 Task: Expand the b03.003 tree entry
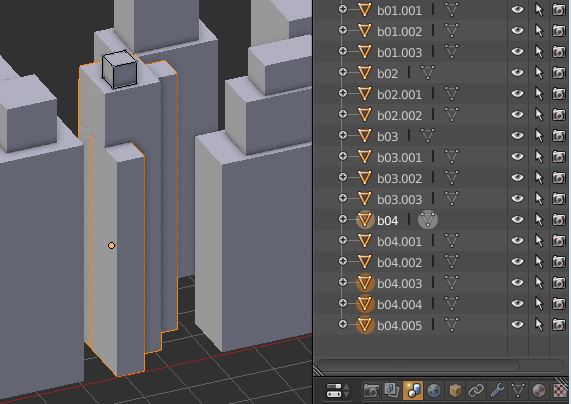coord(343,198)
